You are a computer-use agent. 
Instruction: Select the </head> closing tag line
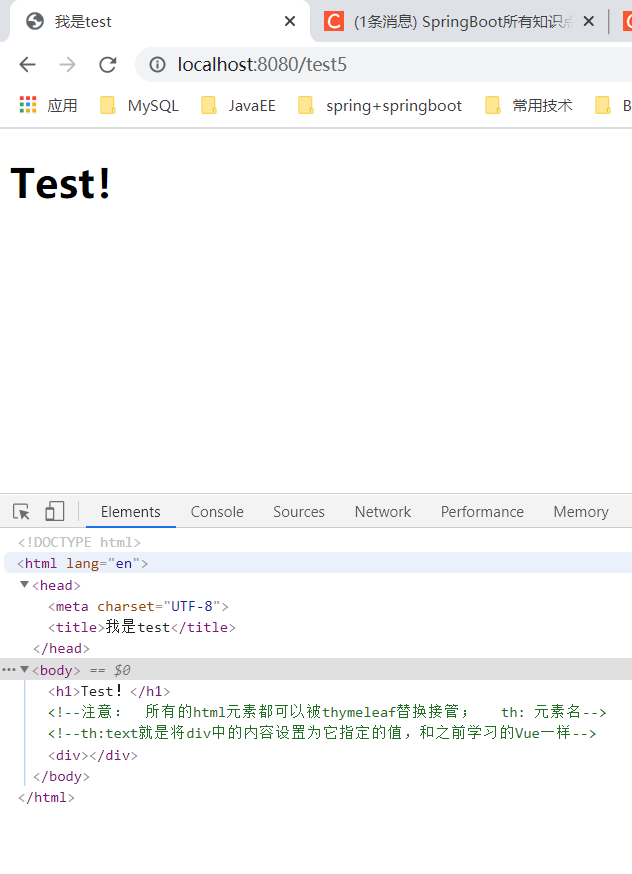click(x=61, y=649)
